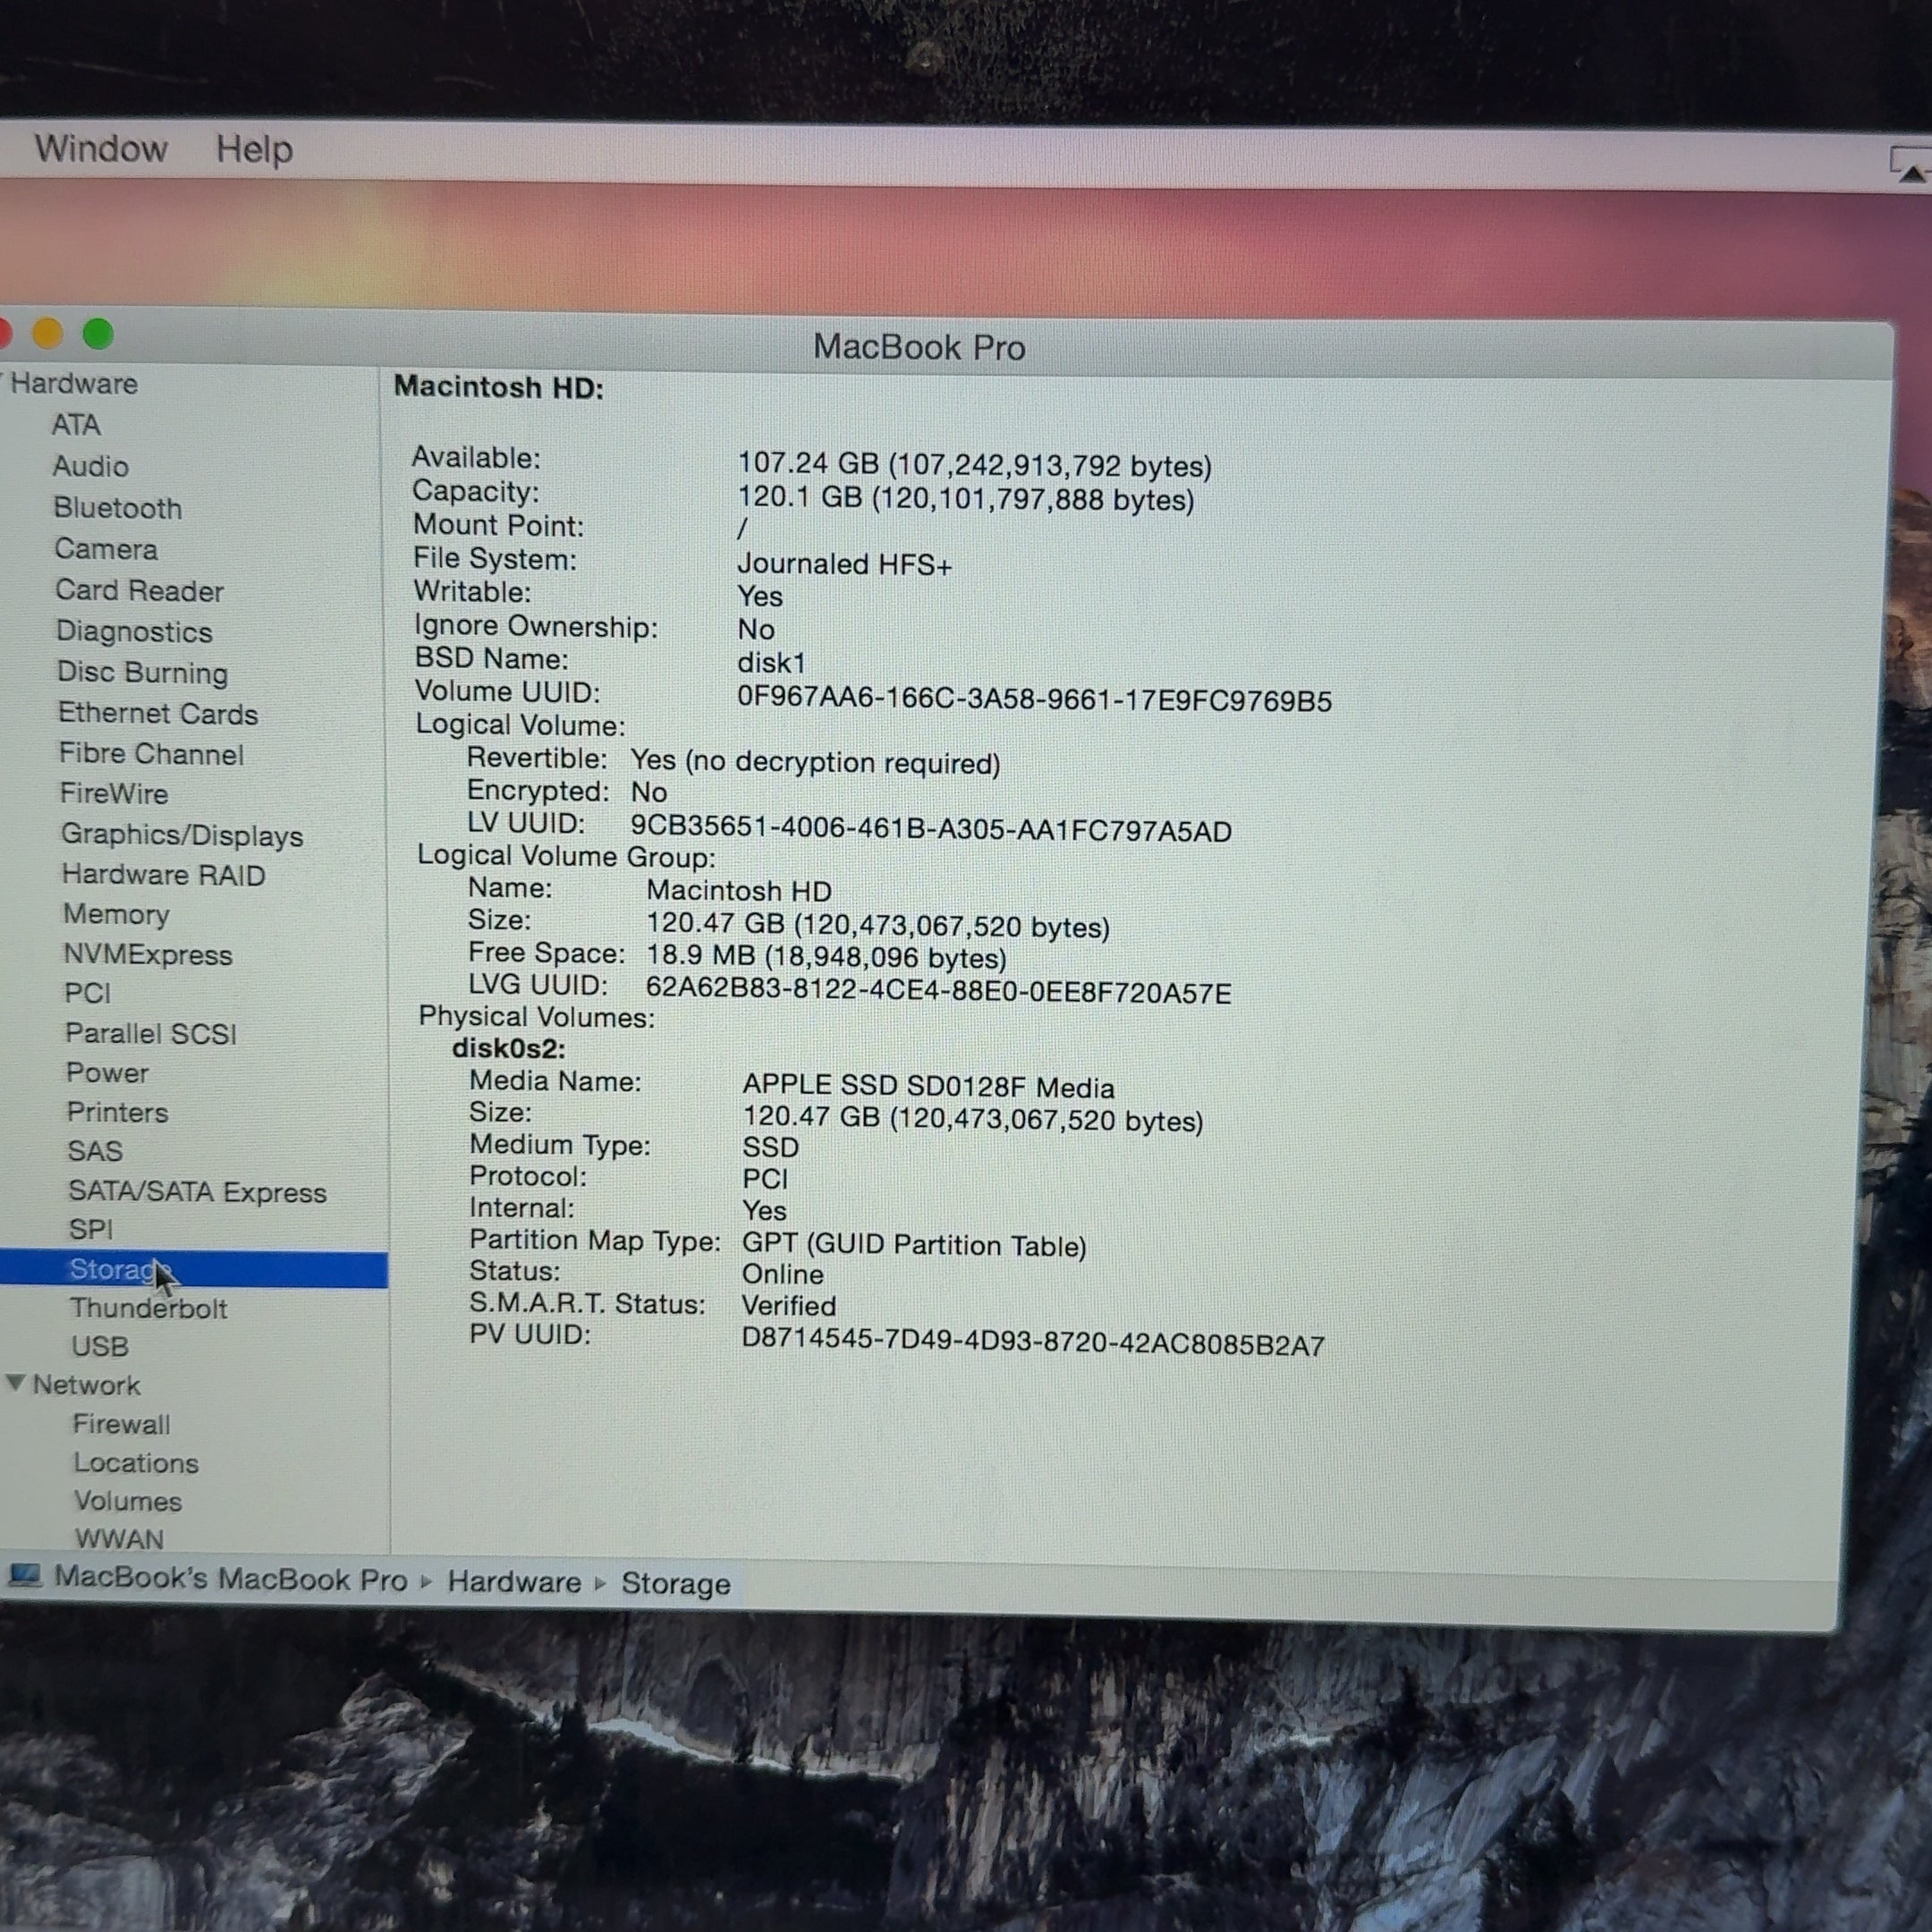Select Camera in the sidebar
The width and height of the screenshot is (1932, 1932).
point(105,549)
